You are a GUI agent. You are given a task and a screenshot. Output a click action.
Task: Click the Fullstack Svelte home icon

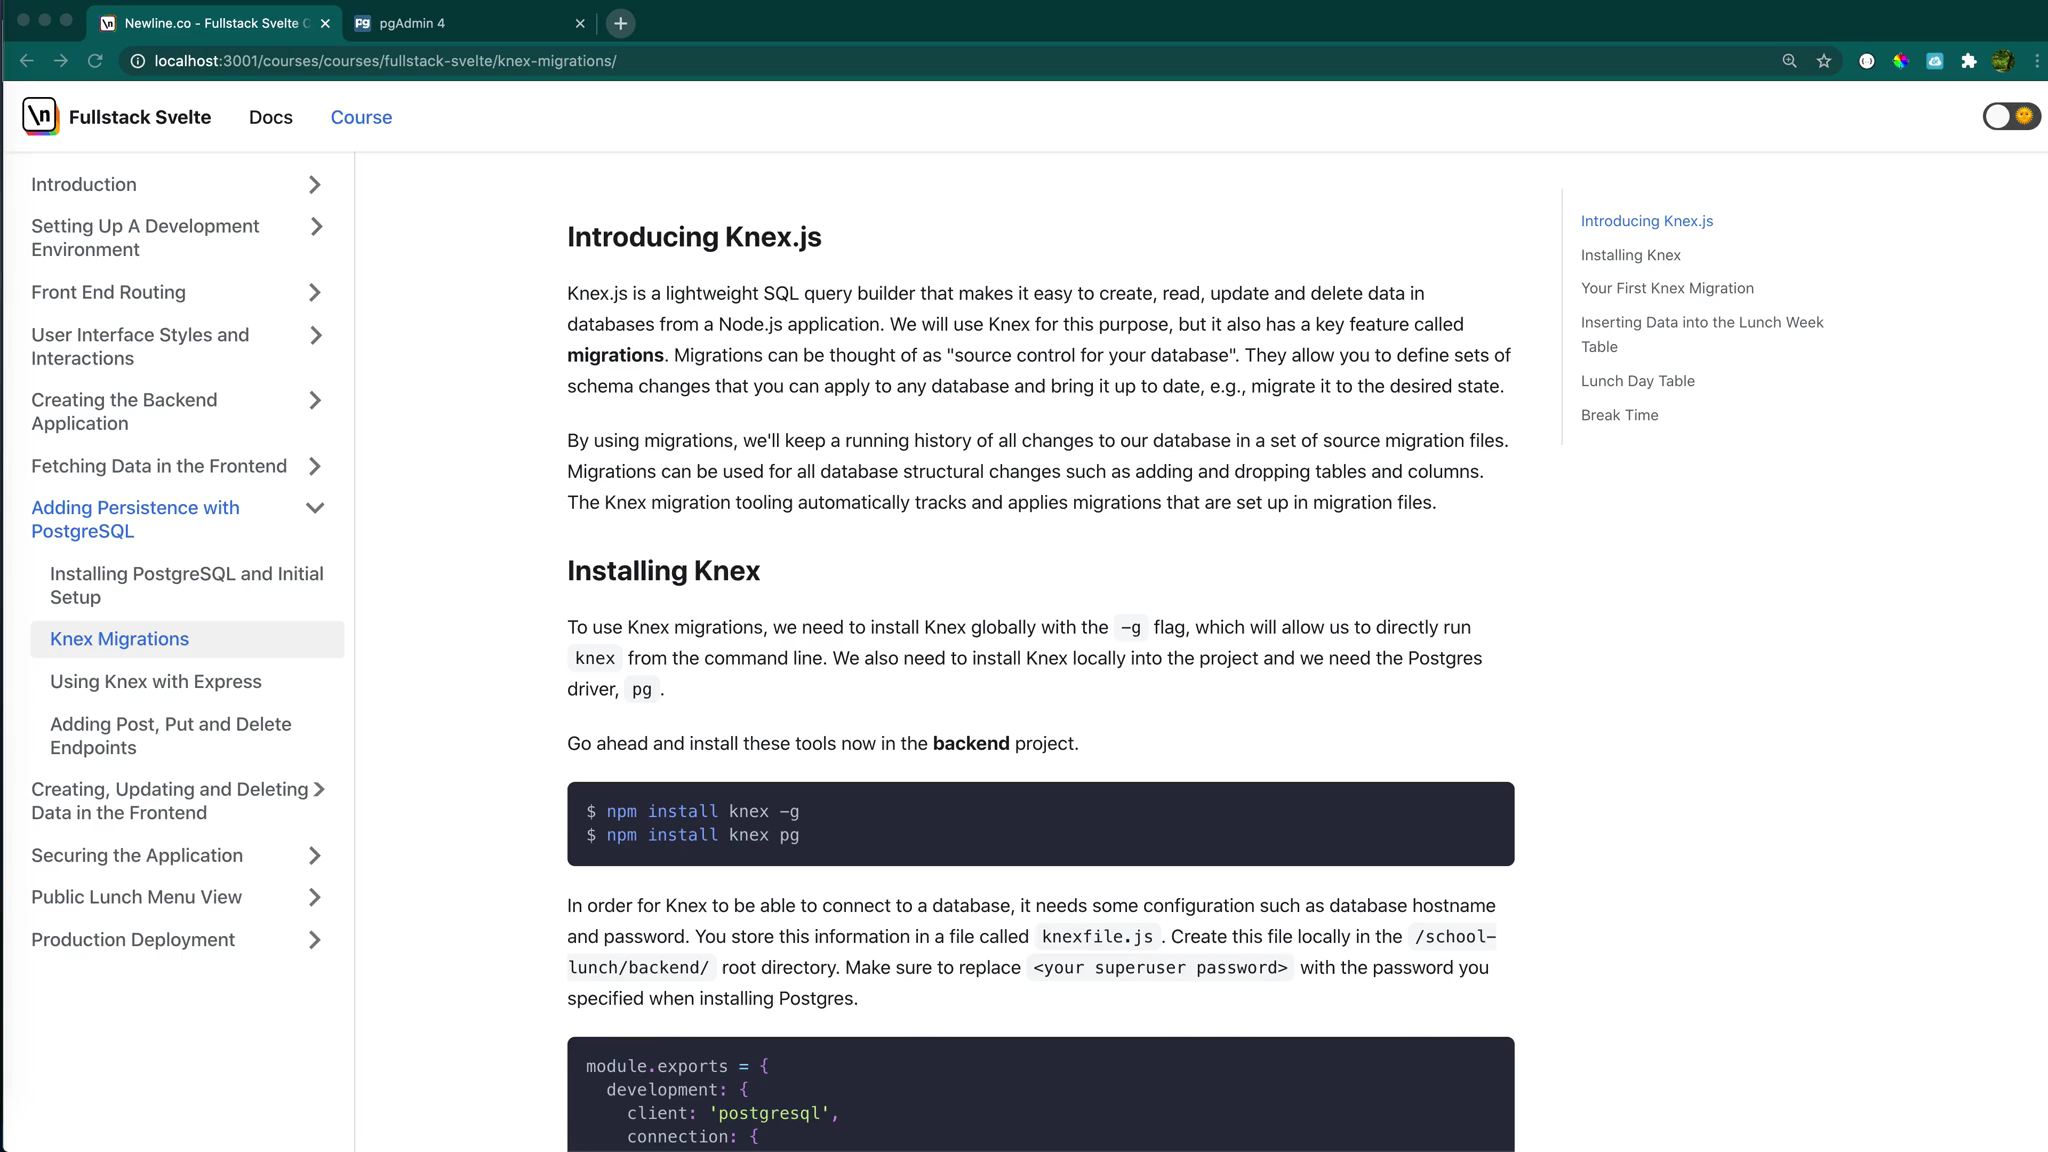point(39,117)
